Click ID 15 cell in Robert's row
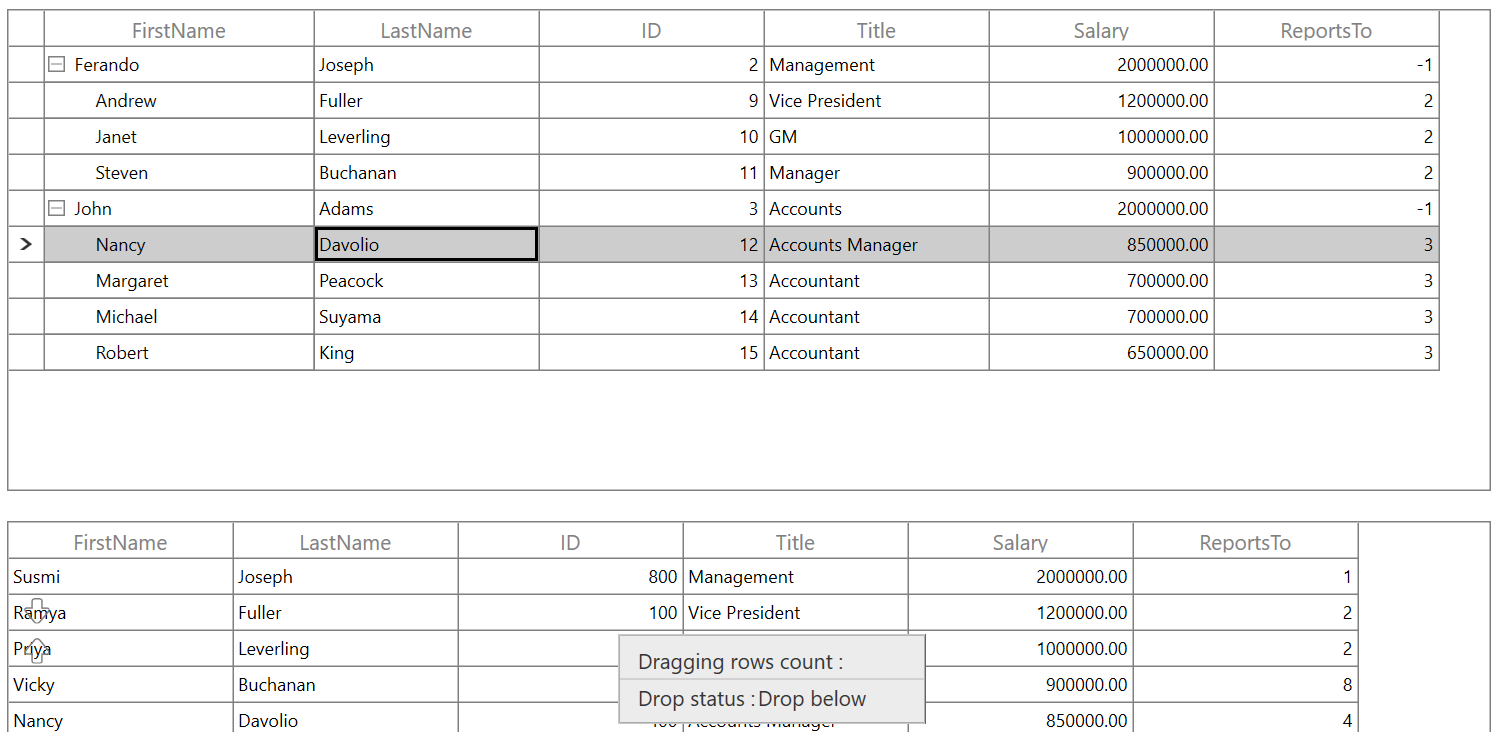1500x732 pixels. point(652,353)
